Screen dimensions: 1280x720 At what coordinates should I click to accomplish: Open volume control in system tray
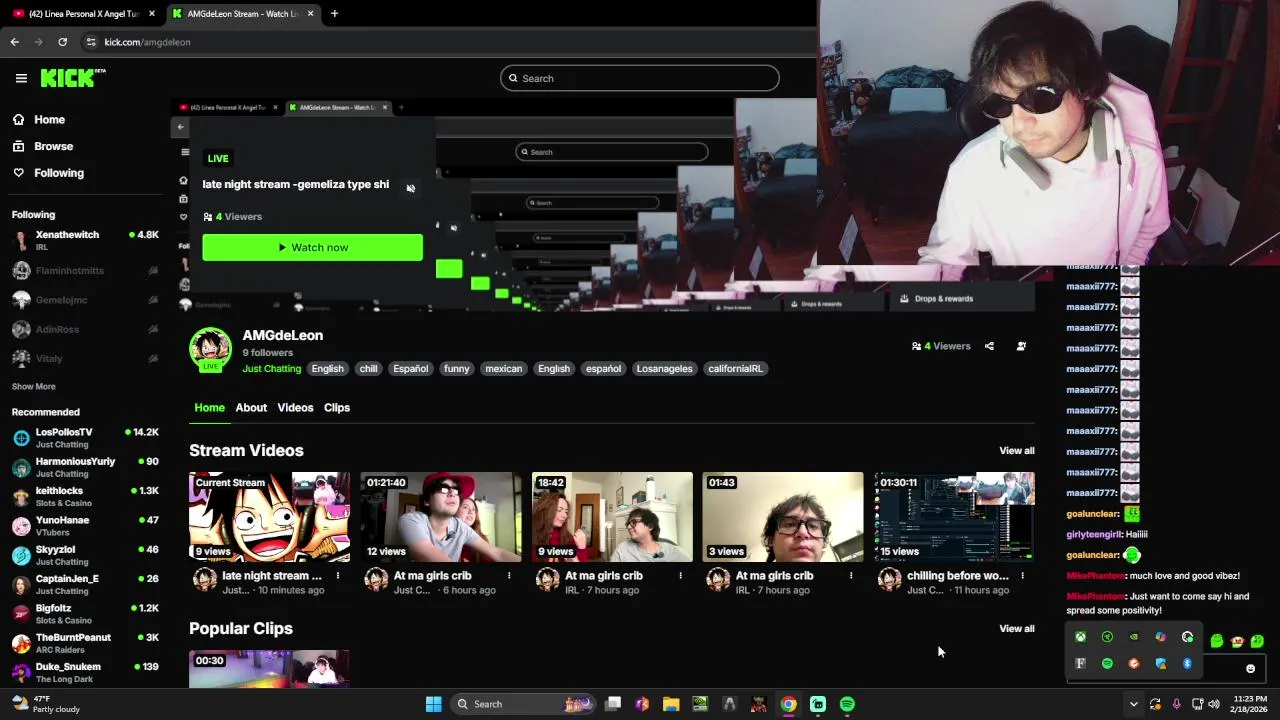(1214, 704)
